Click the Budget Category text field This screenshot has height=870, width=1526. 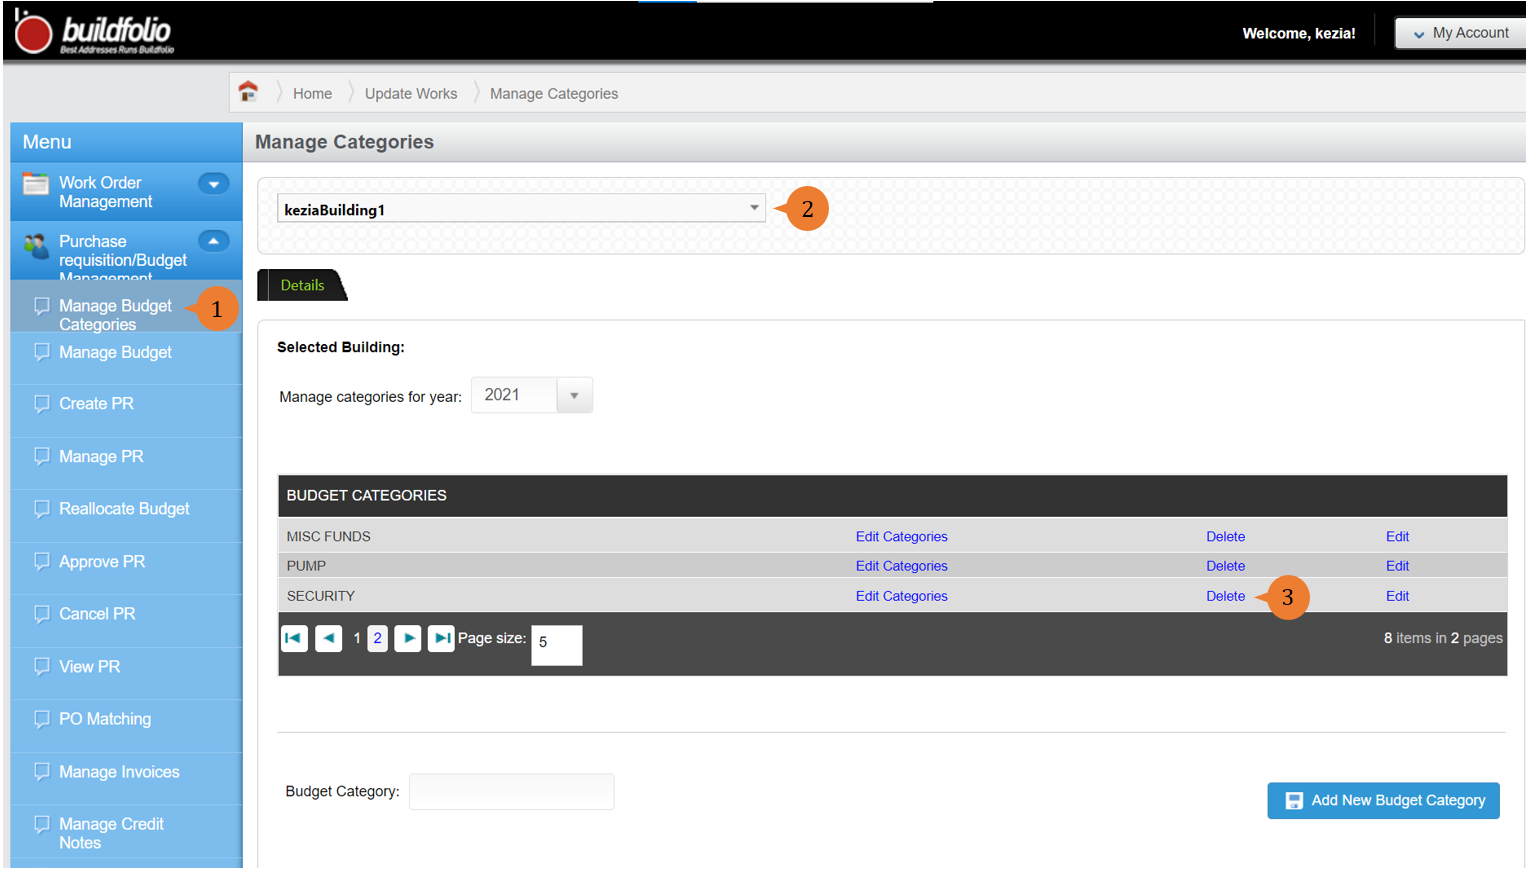(511, 791)
